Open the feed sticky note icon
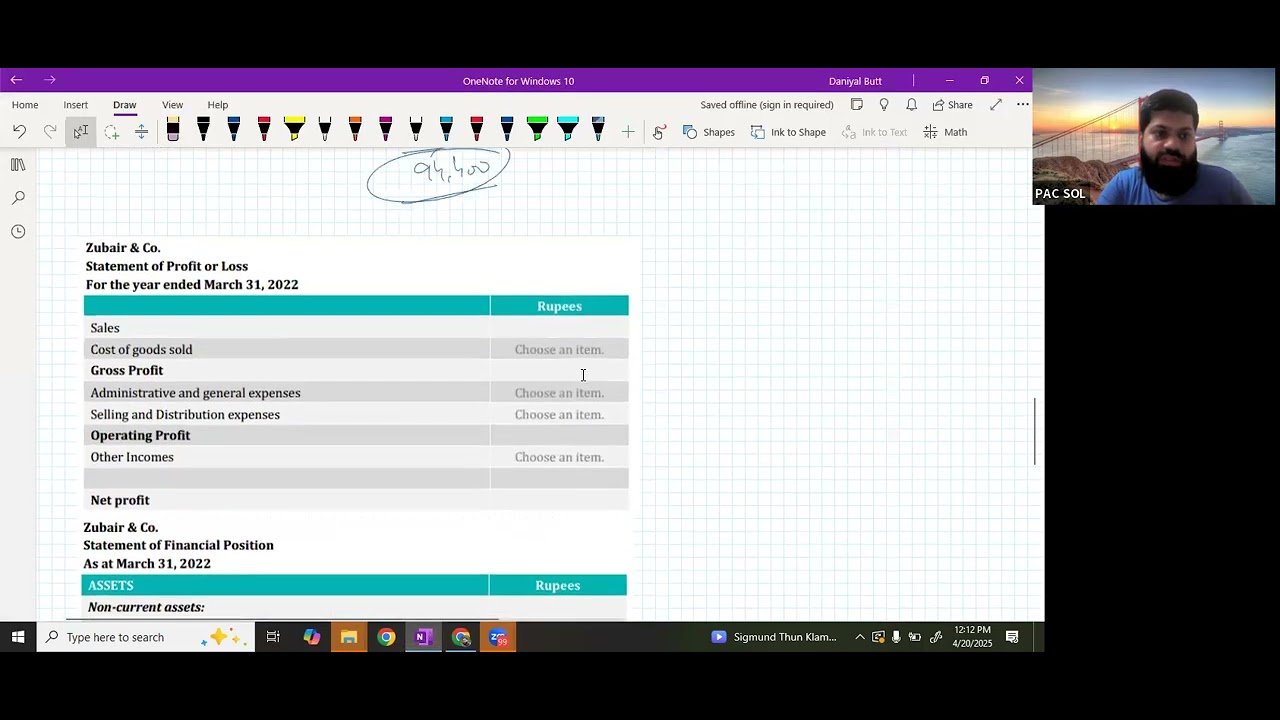The width and height of the screenshot is (1280, 720). [x=857, y=105]
